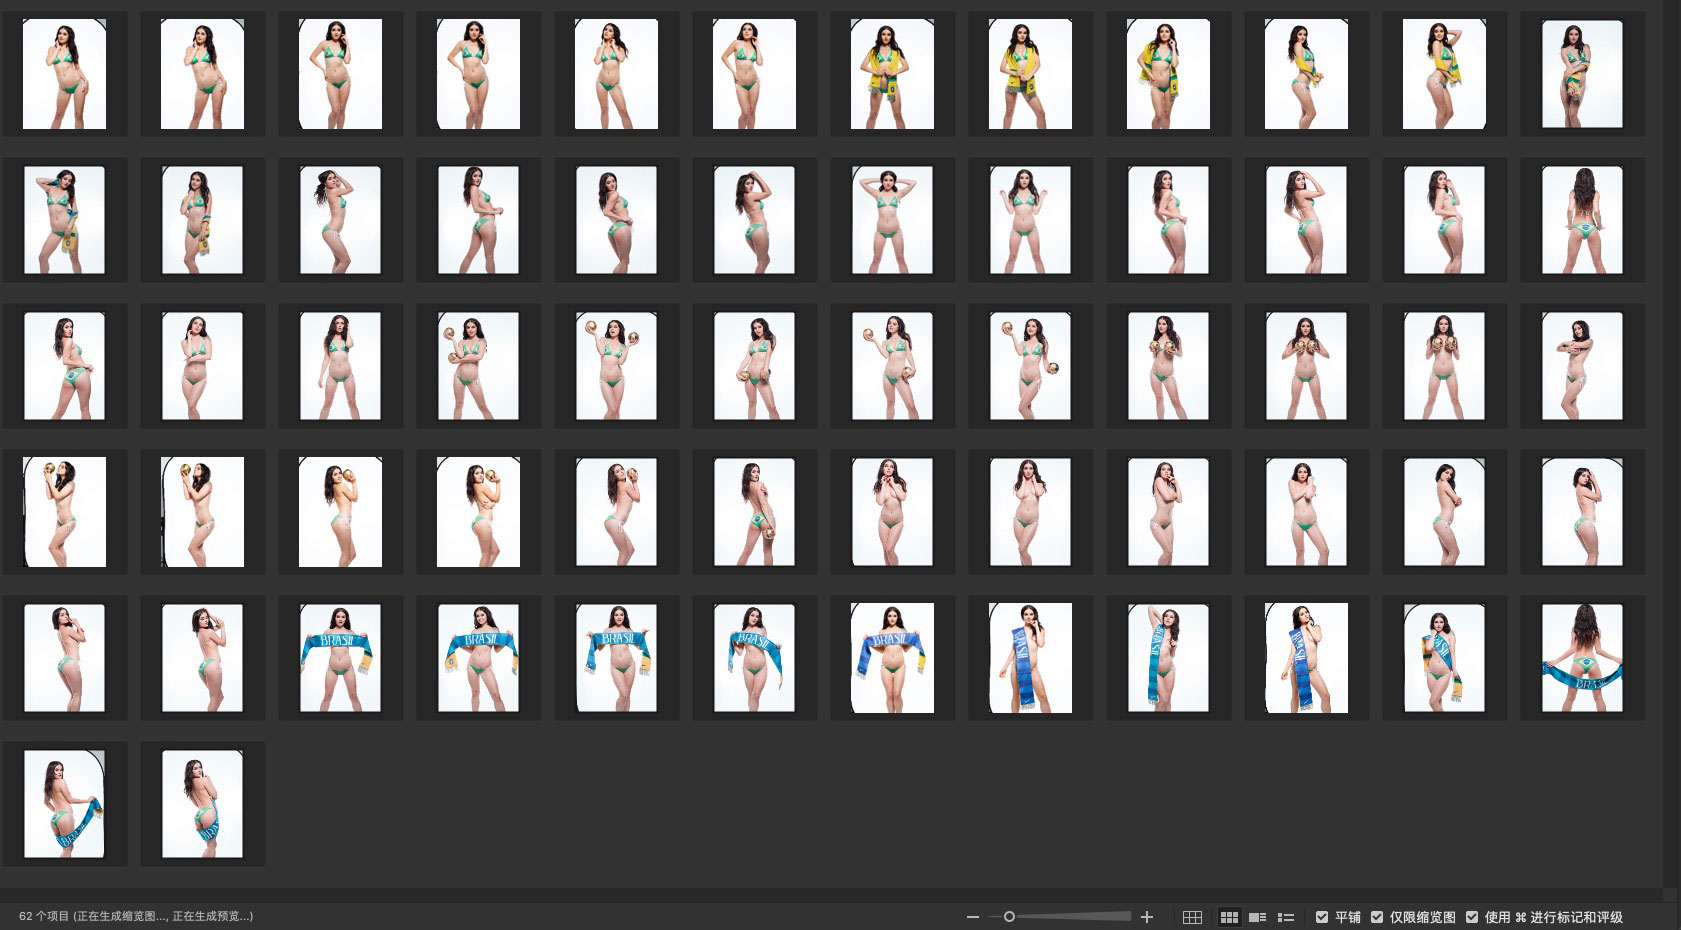The height and width of the screenshot is (930, 1681).
Task: Switch to list view layout
Action: coord(1286,917)
